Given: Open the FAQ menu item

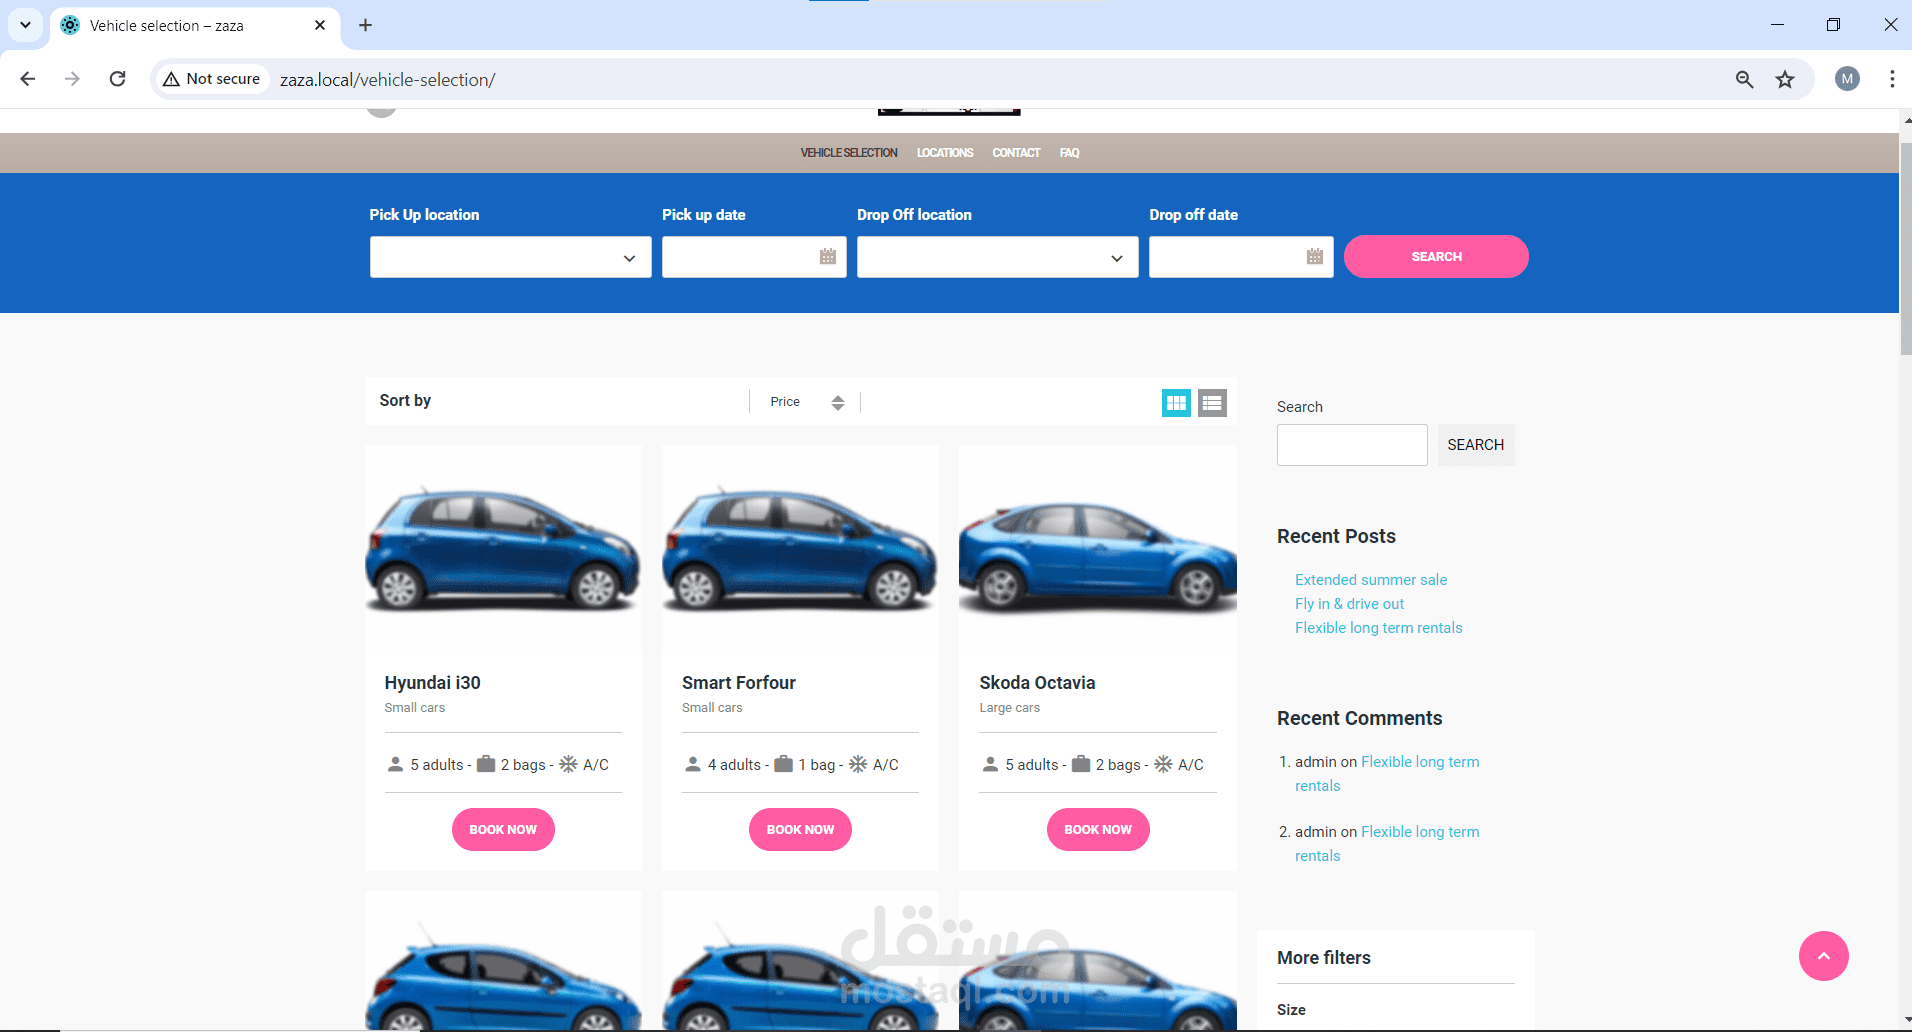Looking at the screenshot, I should click(x=1069, y=153).
